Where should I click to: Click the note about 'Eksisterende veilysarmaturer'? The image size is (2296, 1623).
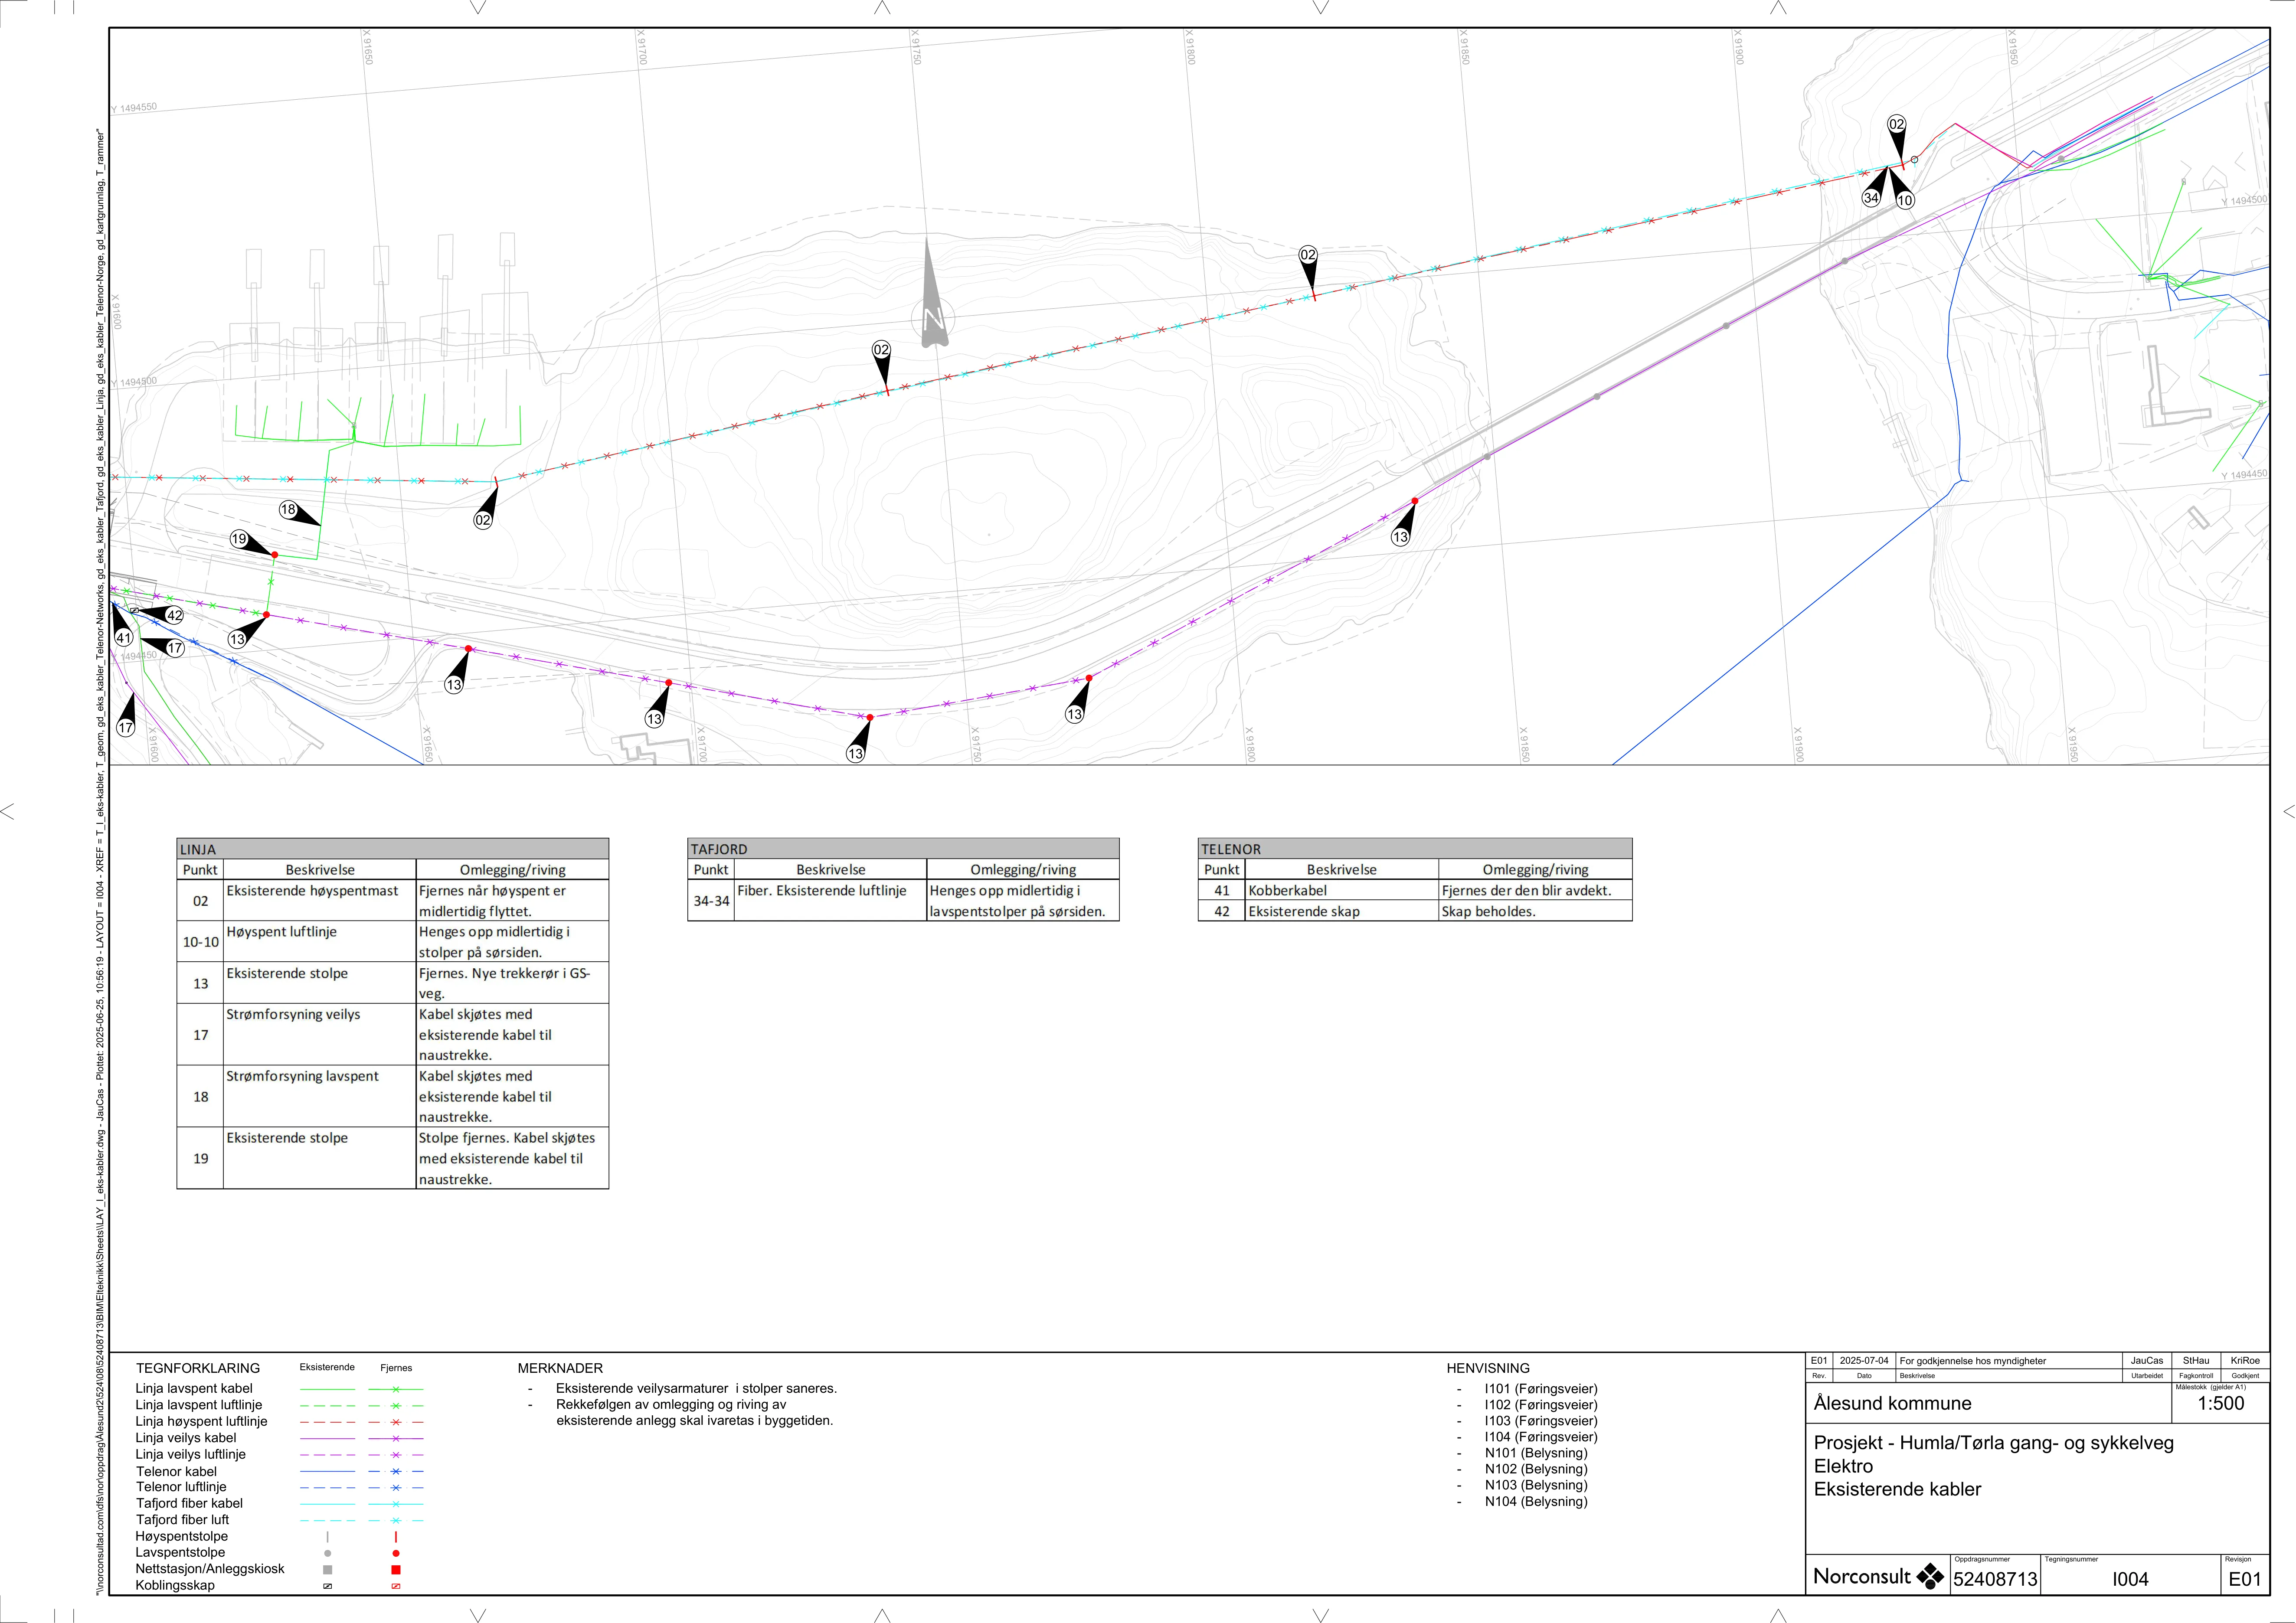[696, 1388]
